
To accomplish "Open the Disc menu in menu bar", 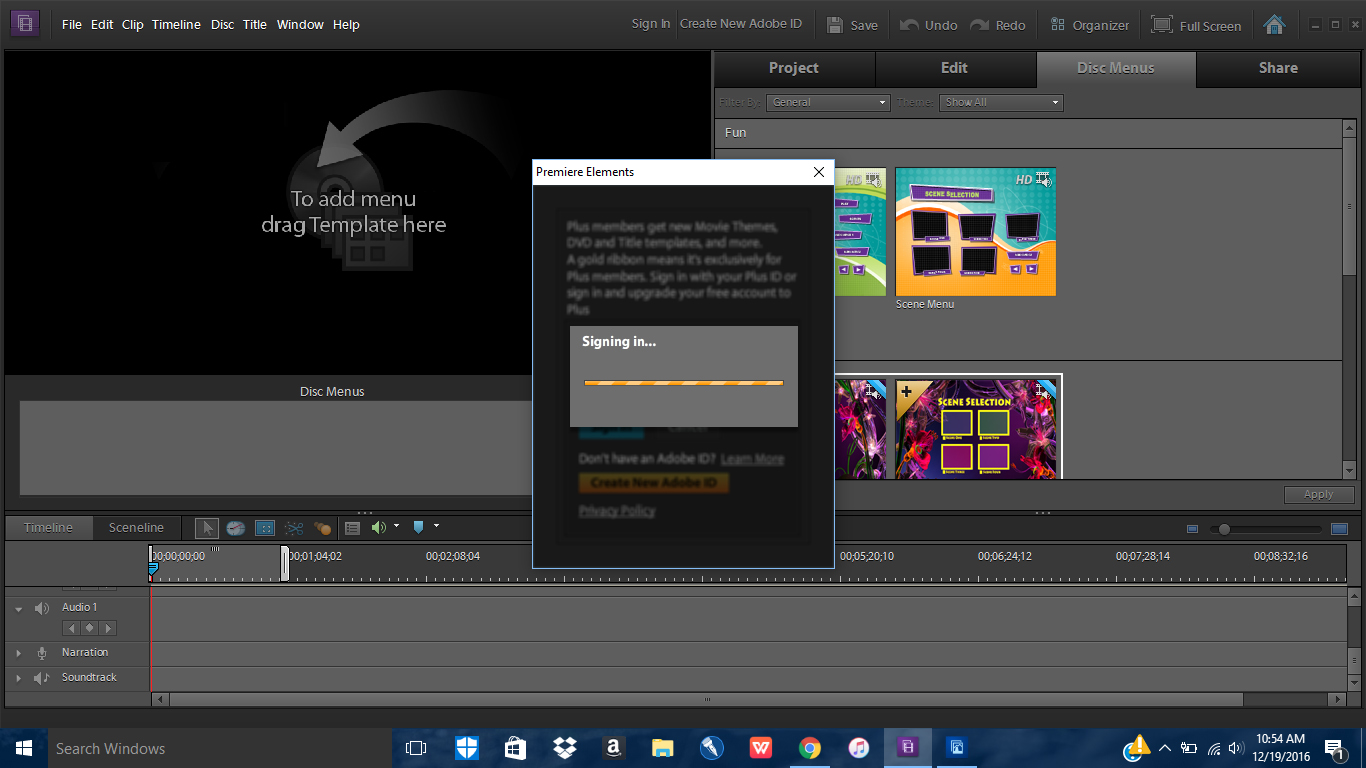I will click(x=222, y=24).
